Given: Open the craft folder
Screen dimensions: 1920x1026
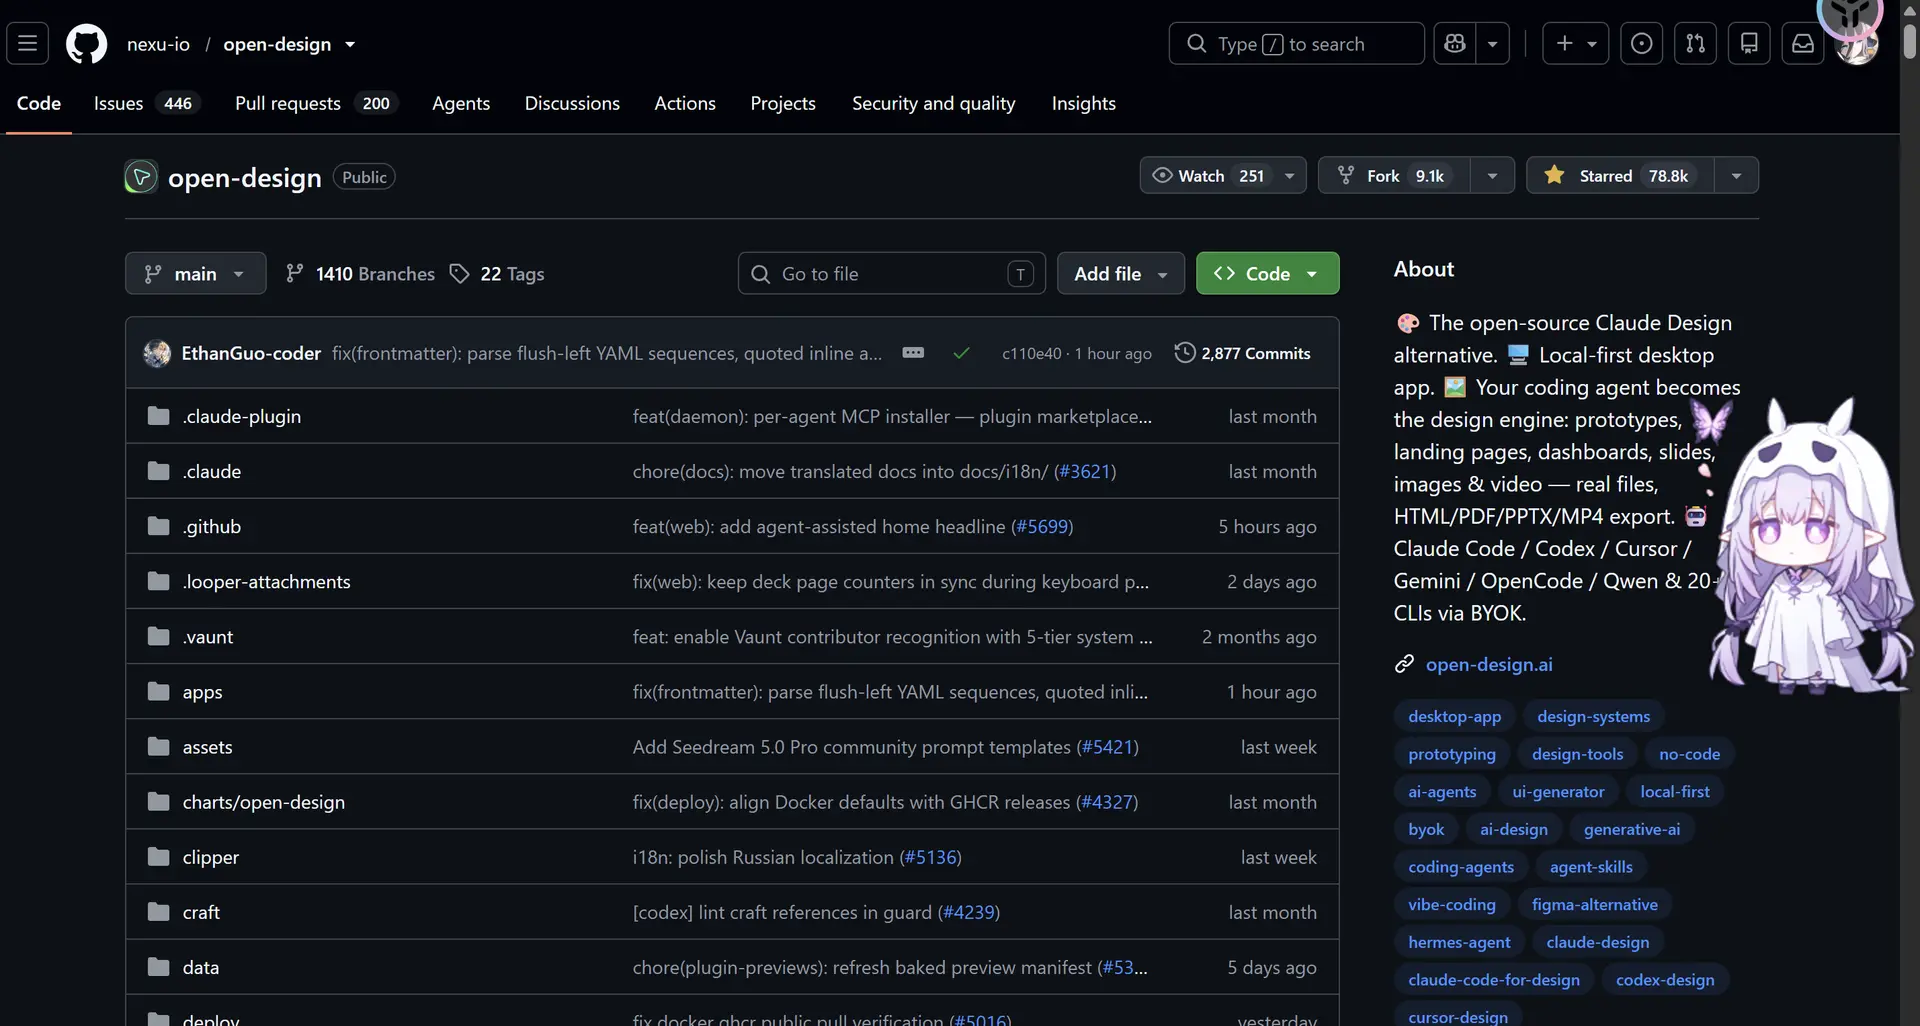Looking at the screenshot, I should [x=201, y=912].
